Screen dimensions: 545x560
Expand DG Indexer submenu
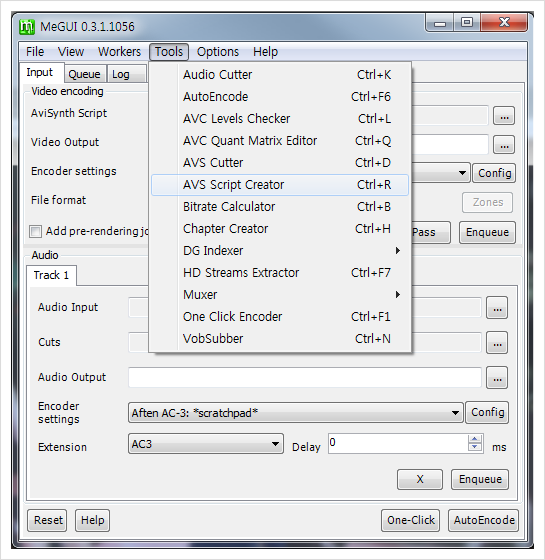pyautogui.click(x=280, y=251)
